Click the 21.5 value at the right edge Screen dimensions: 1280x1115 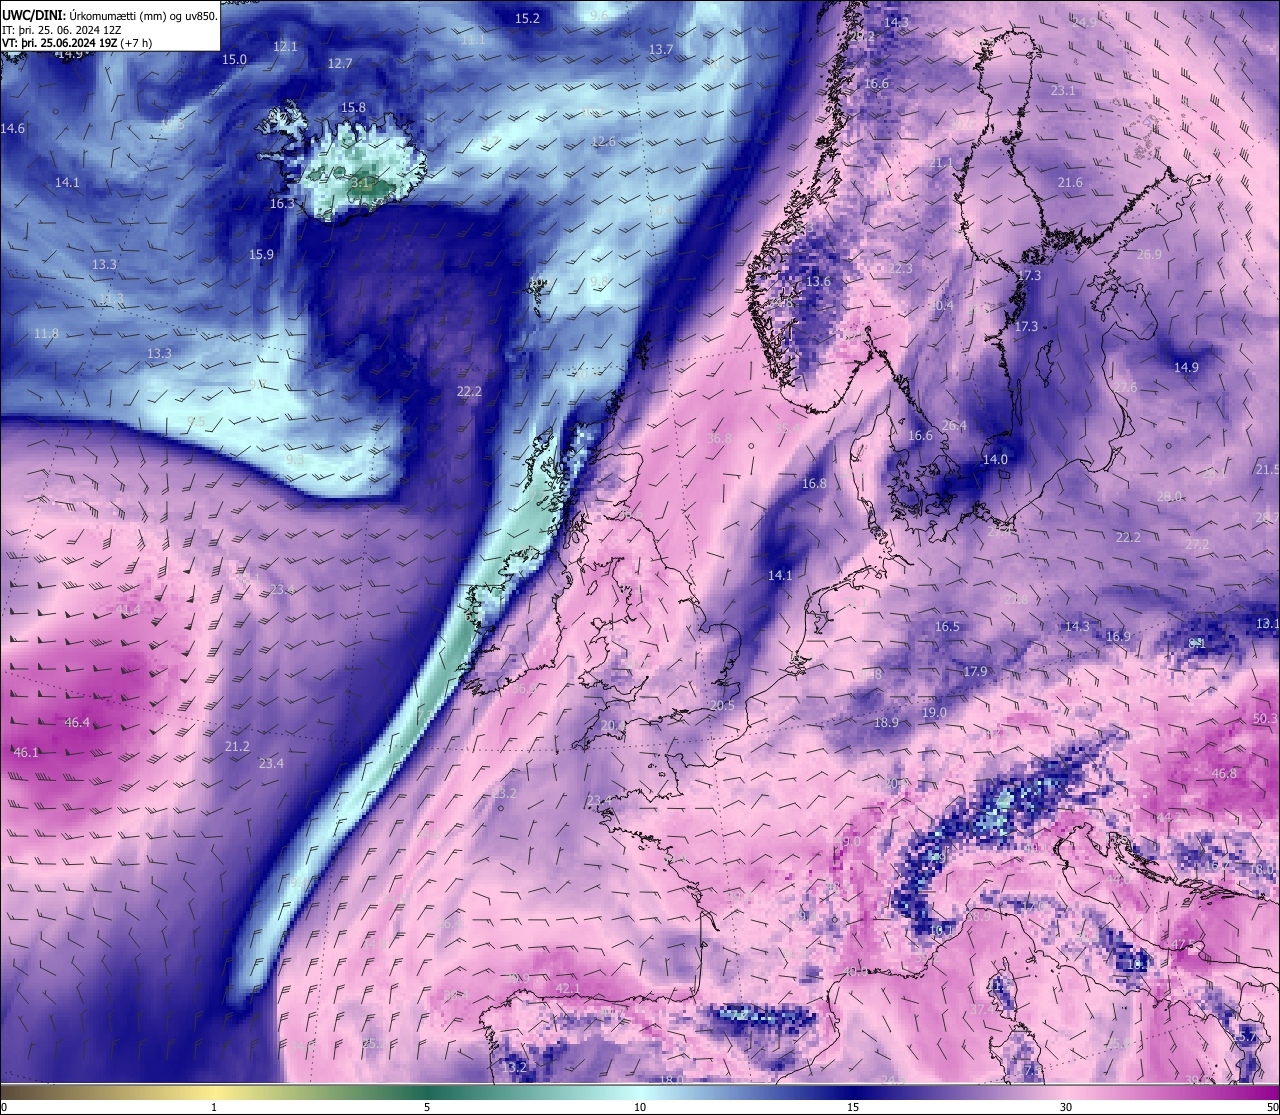coord(1267,469)
